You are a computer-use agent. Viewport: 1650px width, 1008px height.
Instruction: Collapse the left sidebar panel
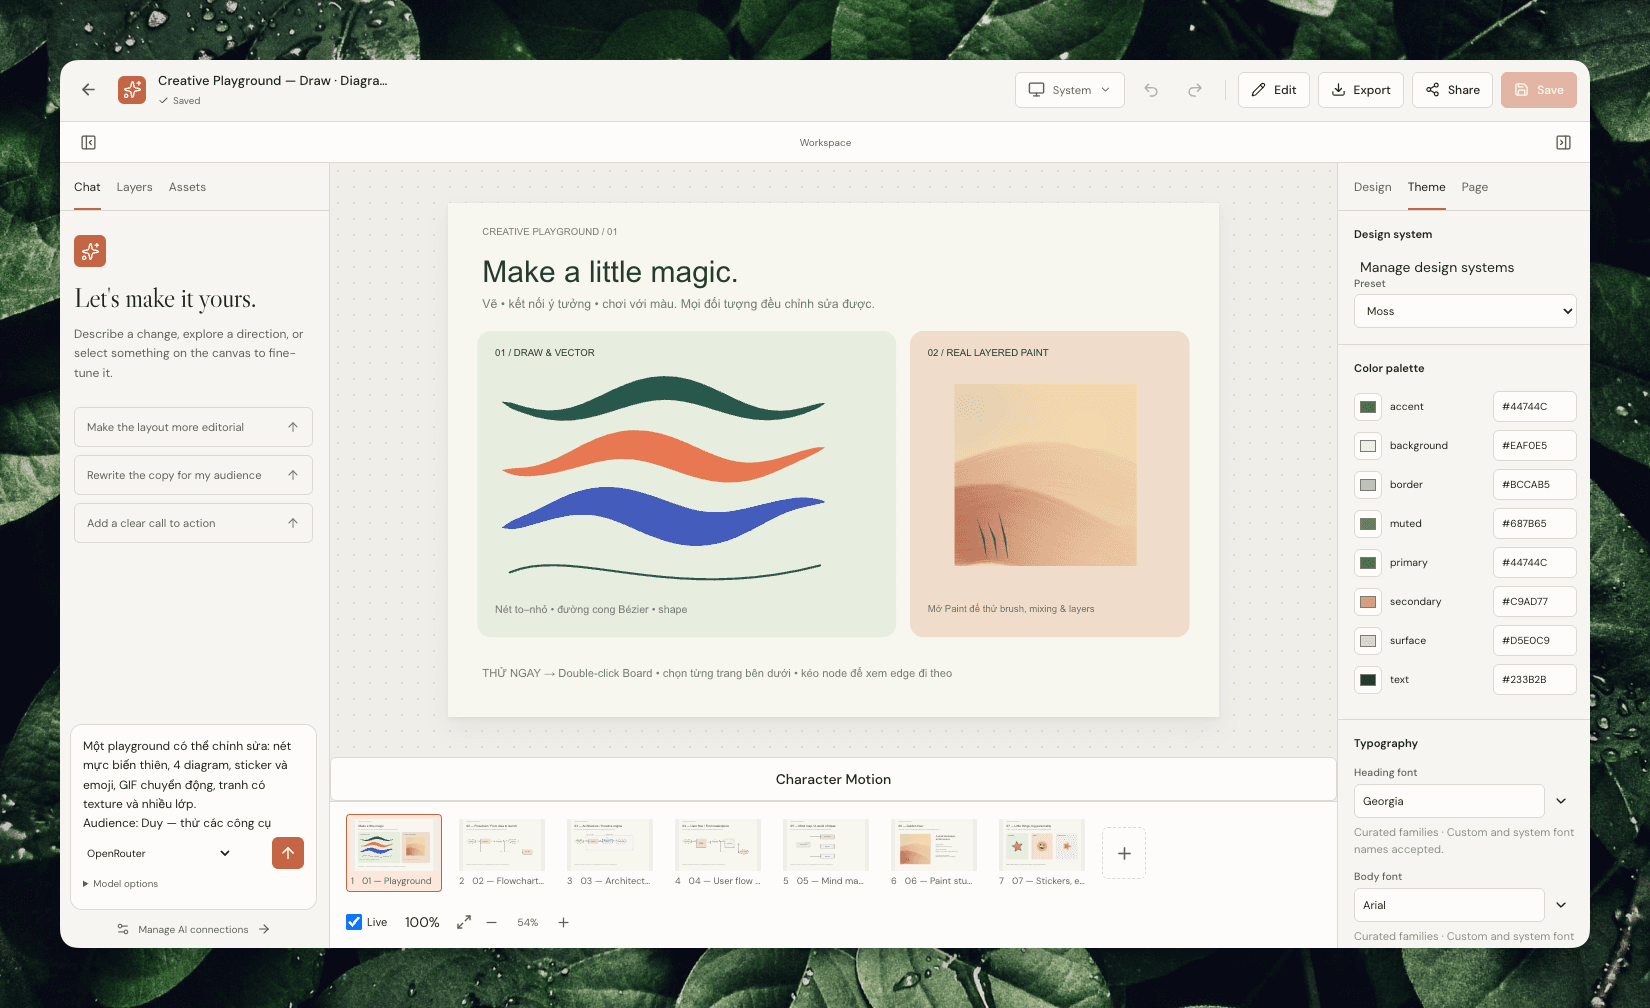tap(88, 143)
